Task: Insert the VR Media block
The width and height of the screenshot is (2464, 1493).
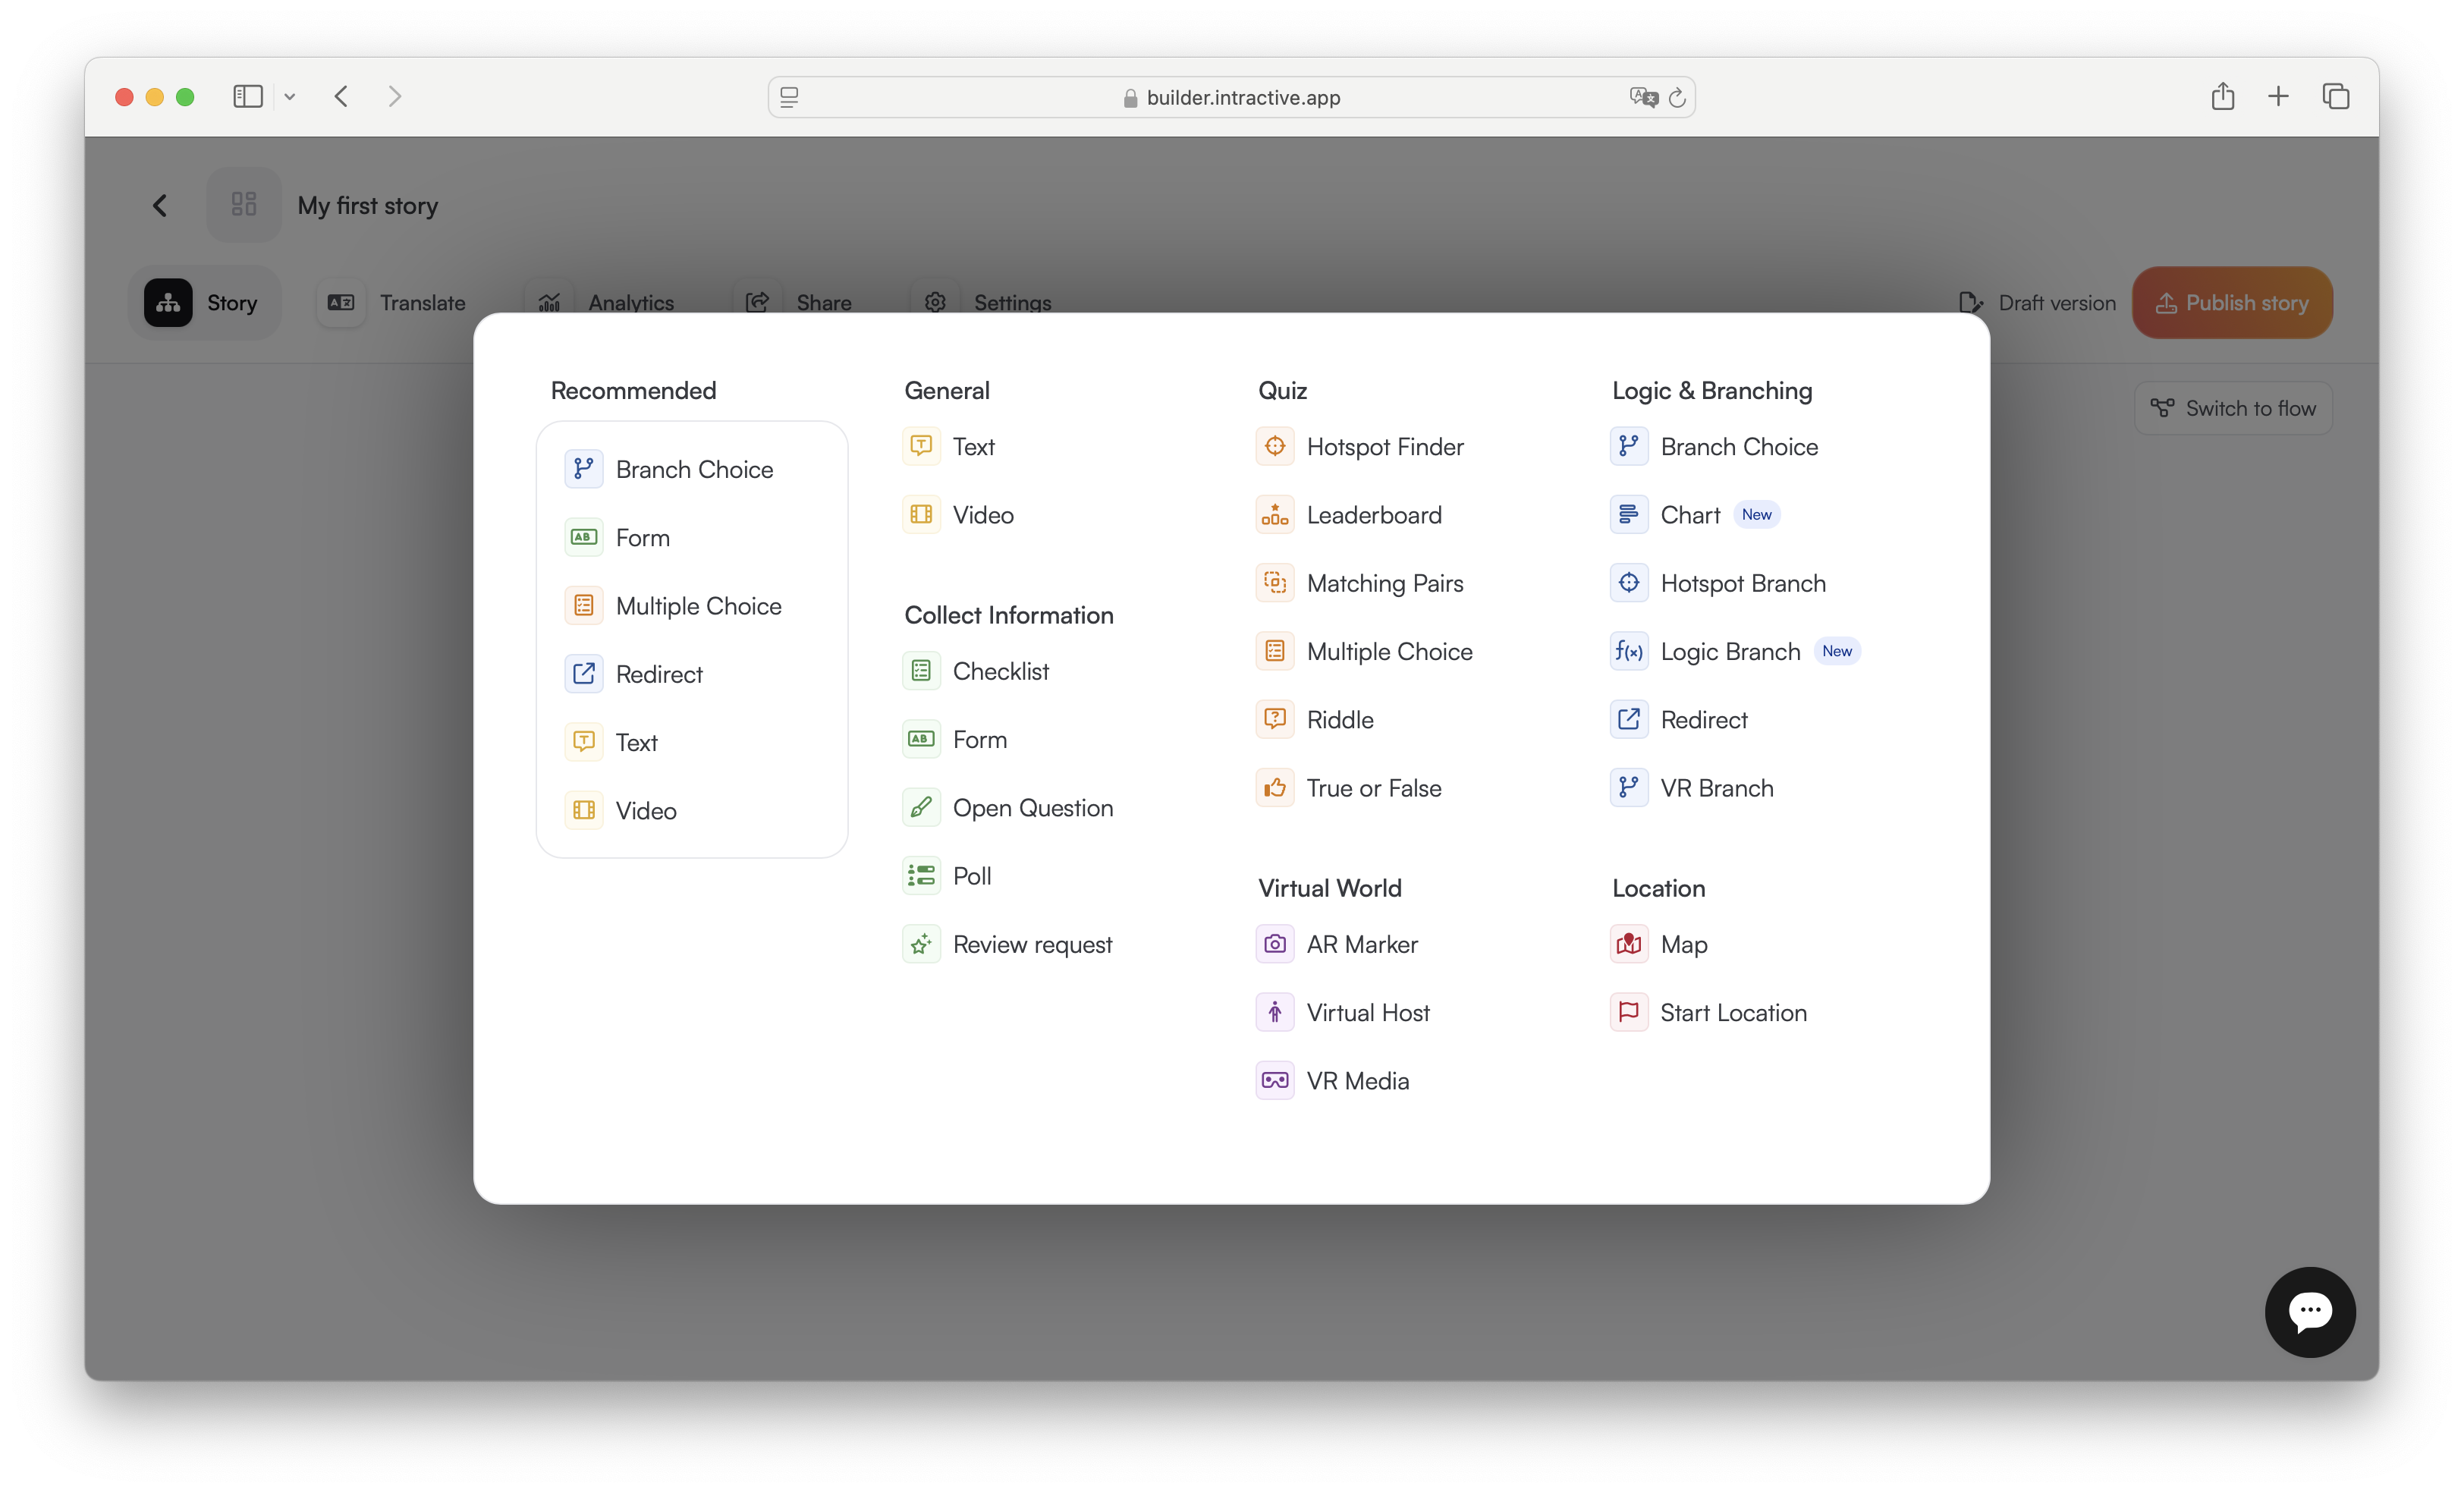Action: 1357,1081
